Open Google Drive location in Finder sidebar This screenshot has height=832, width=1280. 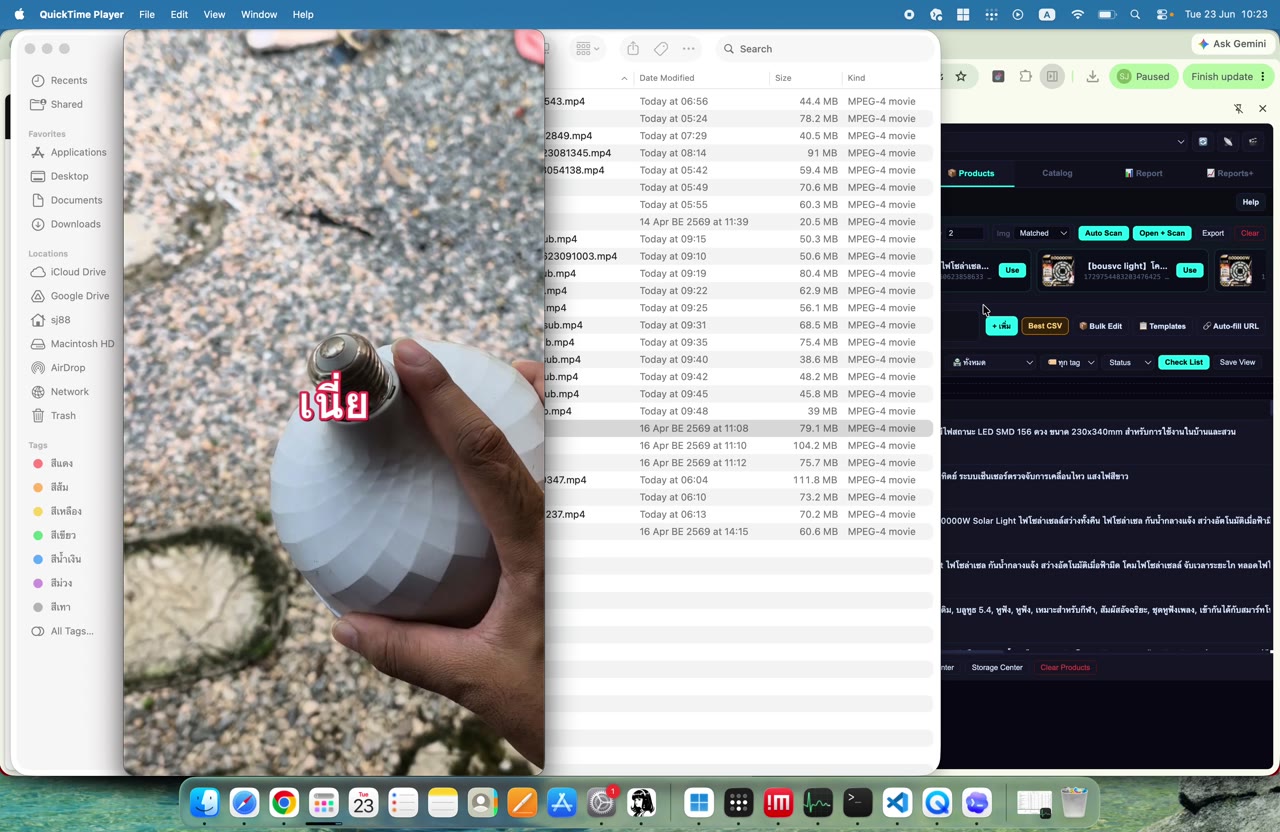pos(80,296)
